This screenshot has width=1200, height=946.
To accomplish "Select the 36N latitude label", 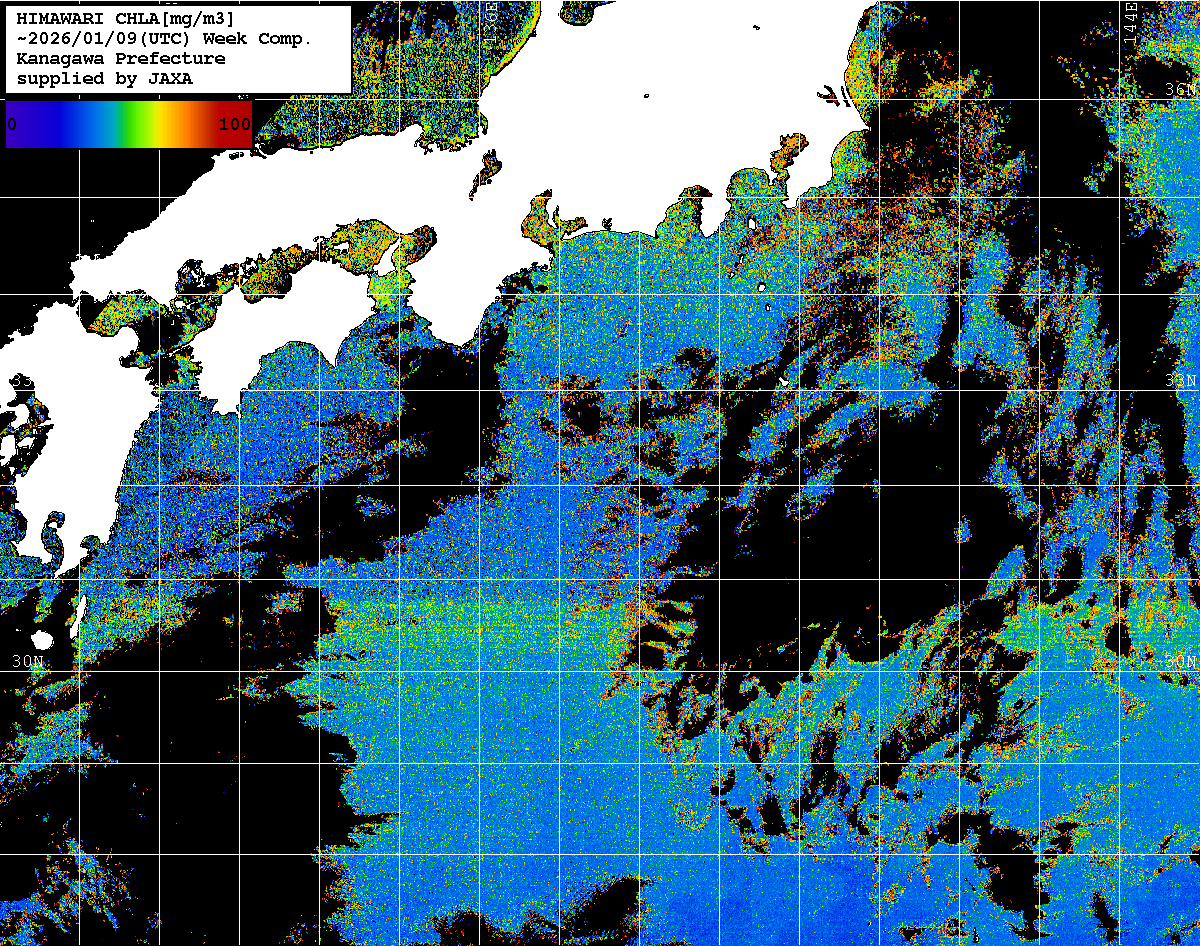I will 1181,90.
